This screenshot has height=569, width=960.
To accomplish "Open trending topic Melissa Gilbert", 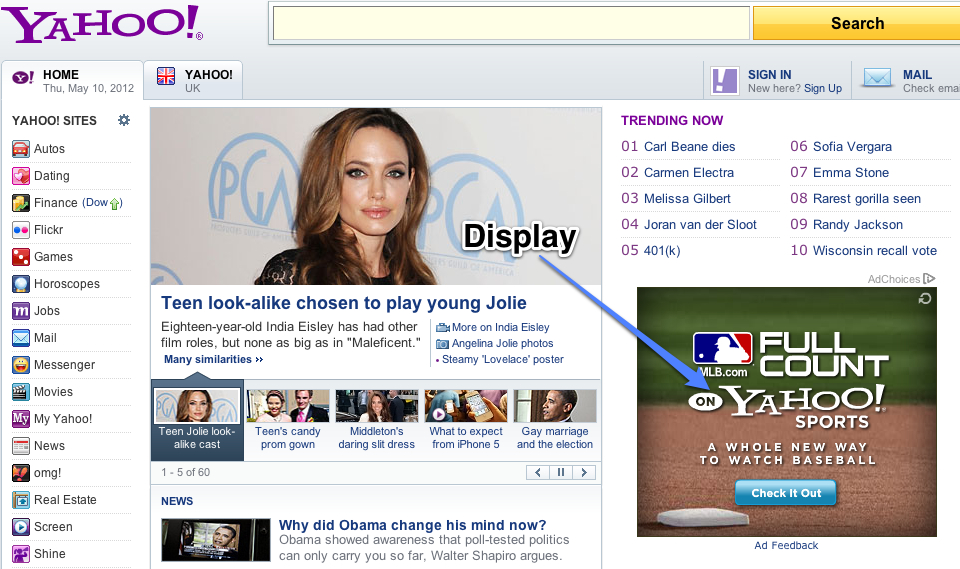I will 687,198.
